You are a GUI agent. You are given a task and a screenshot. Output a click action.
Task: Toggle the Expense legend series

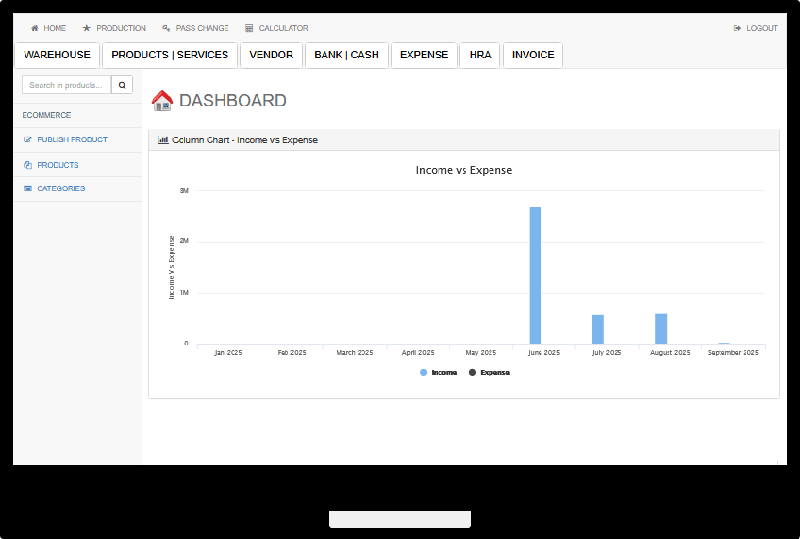pos(488,373)
